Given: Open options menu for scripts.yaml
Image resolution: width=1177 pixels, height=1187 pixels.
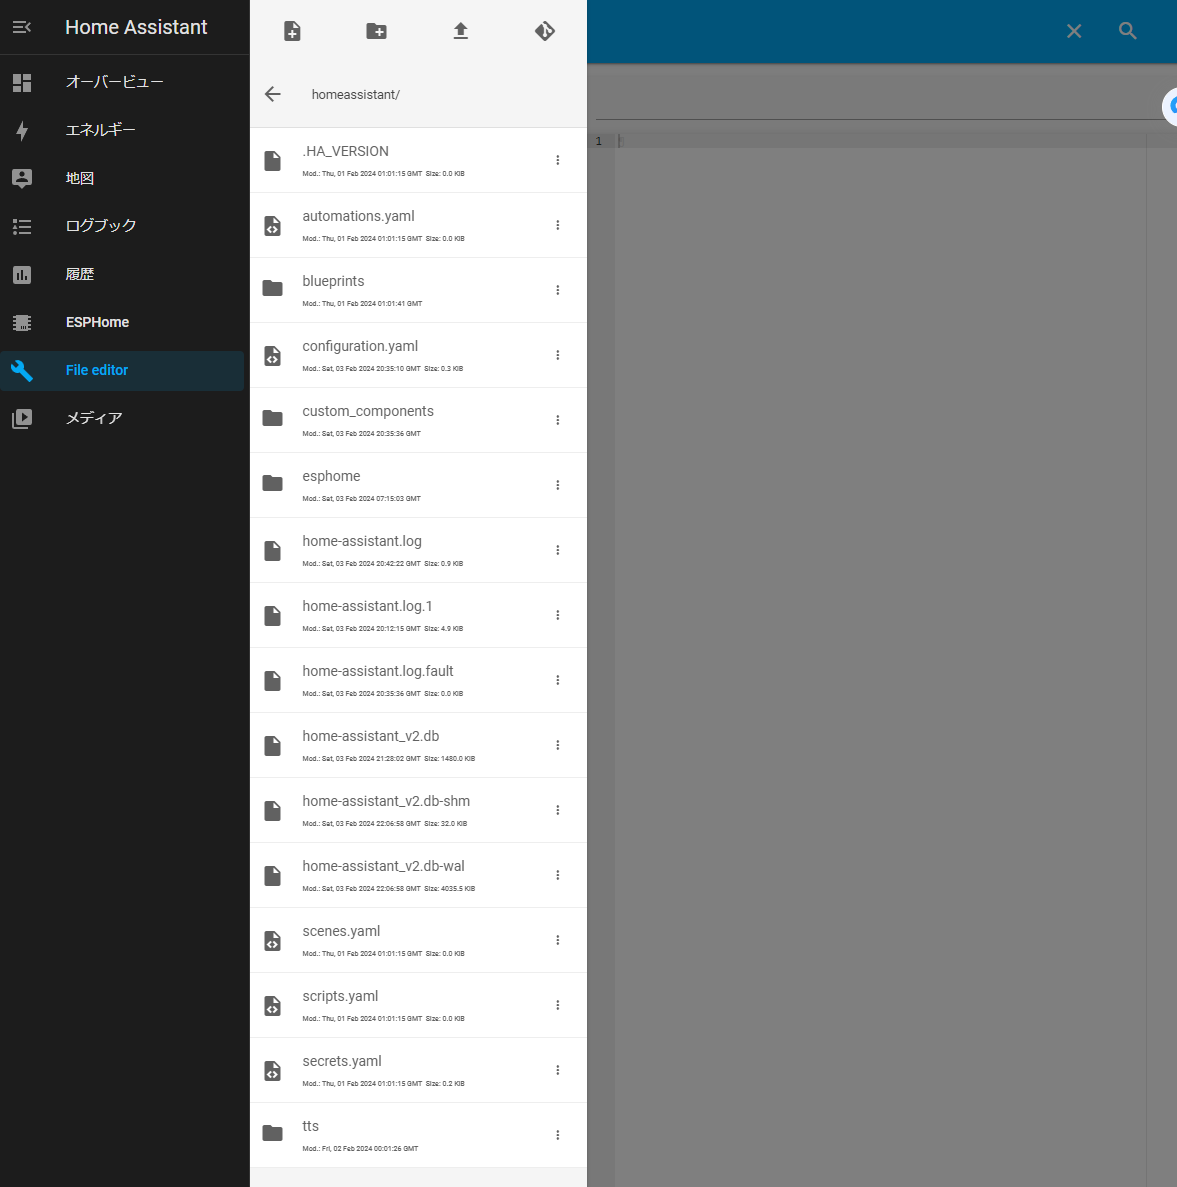Looking at the screenshot, I should (x=558, y=1005).
